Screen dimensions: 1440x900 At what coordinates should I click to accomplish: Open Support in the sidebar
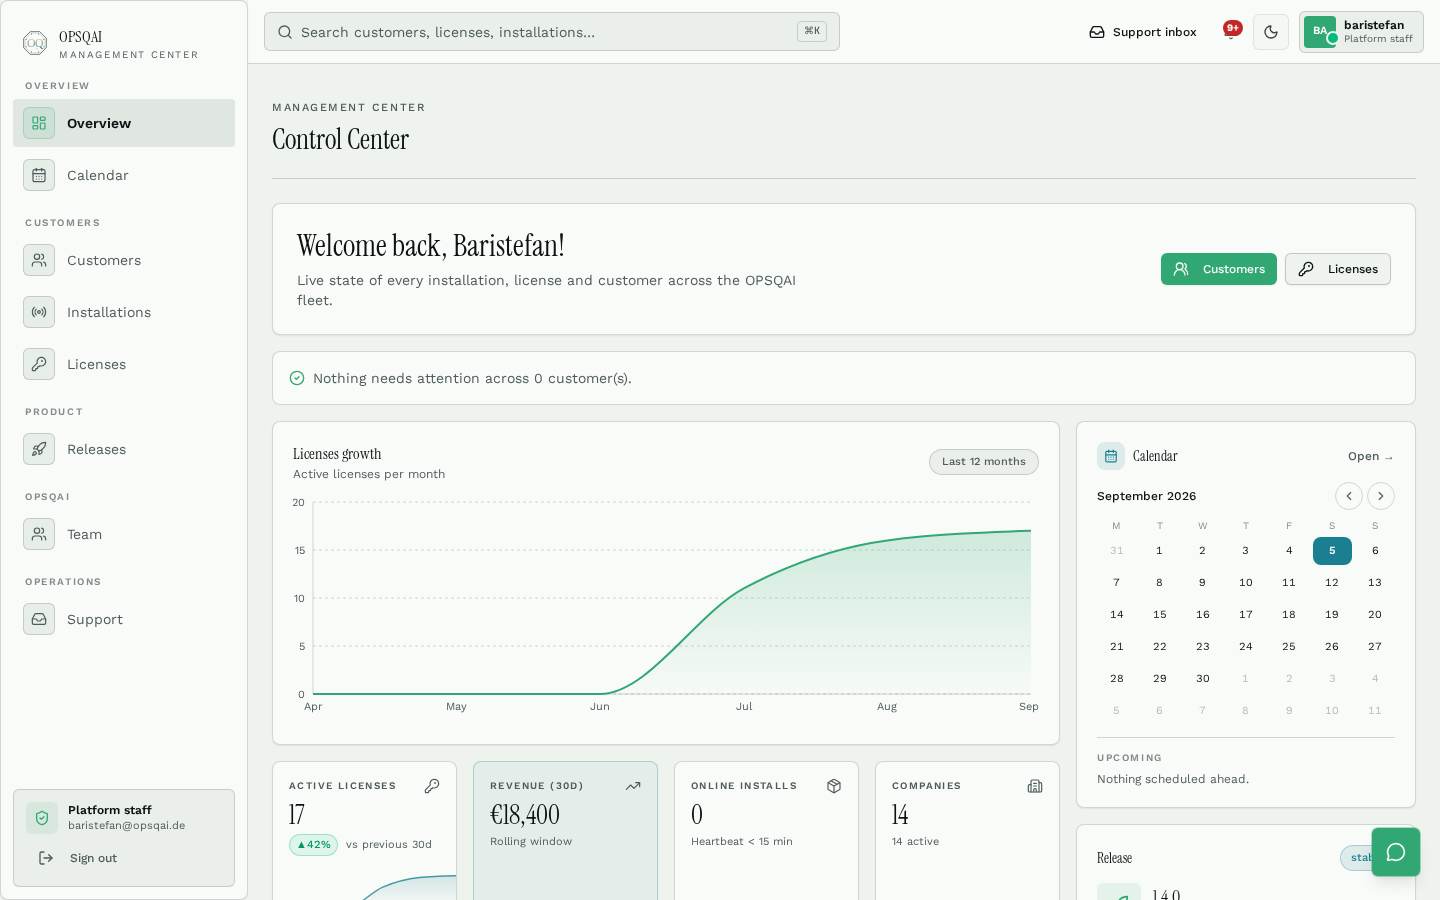tap(124, 619)
